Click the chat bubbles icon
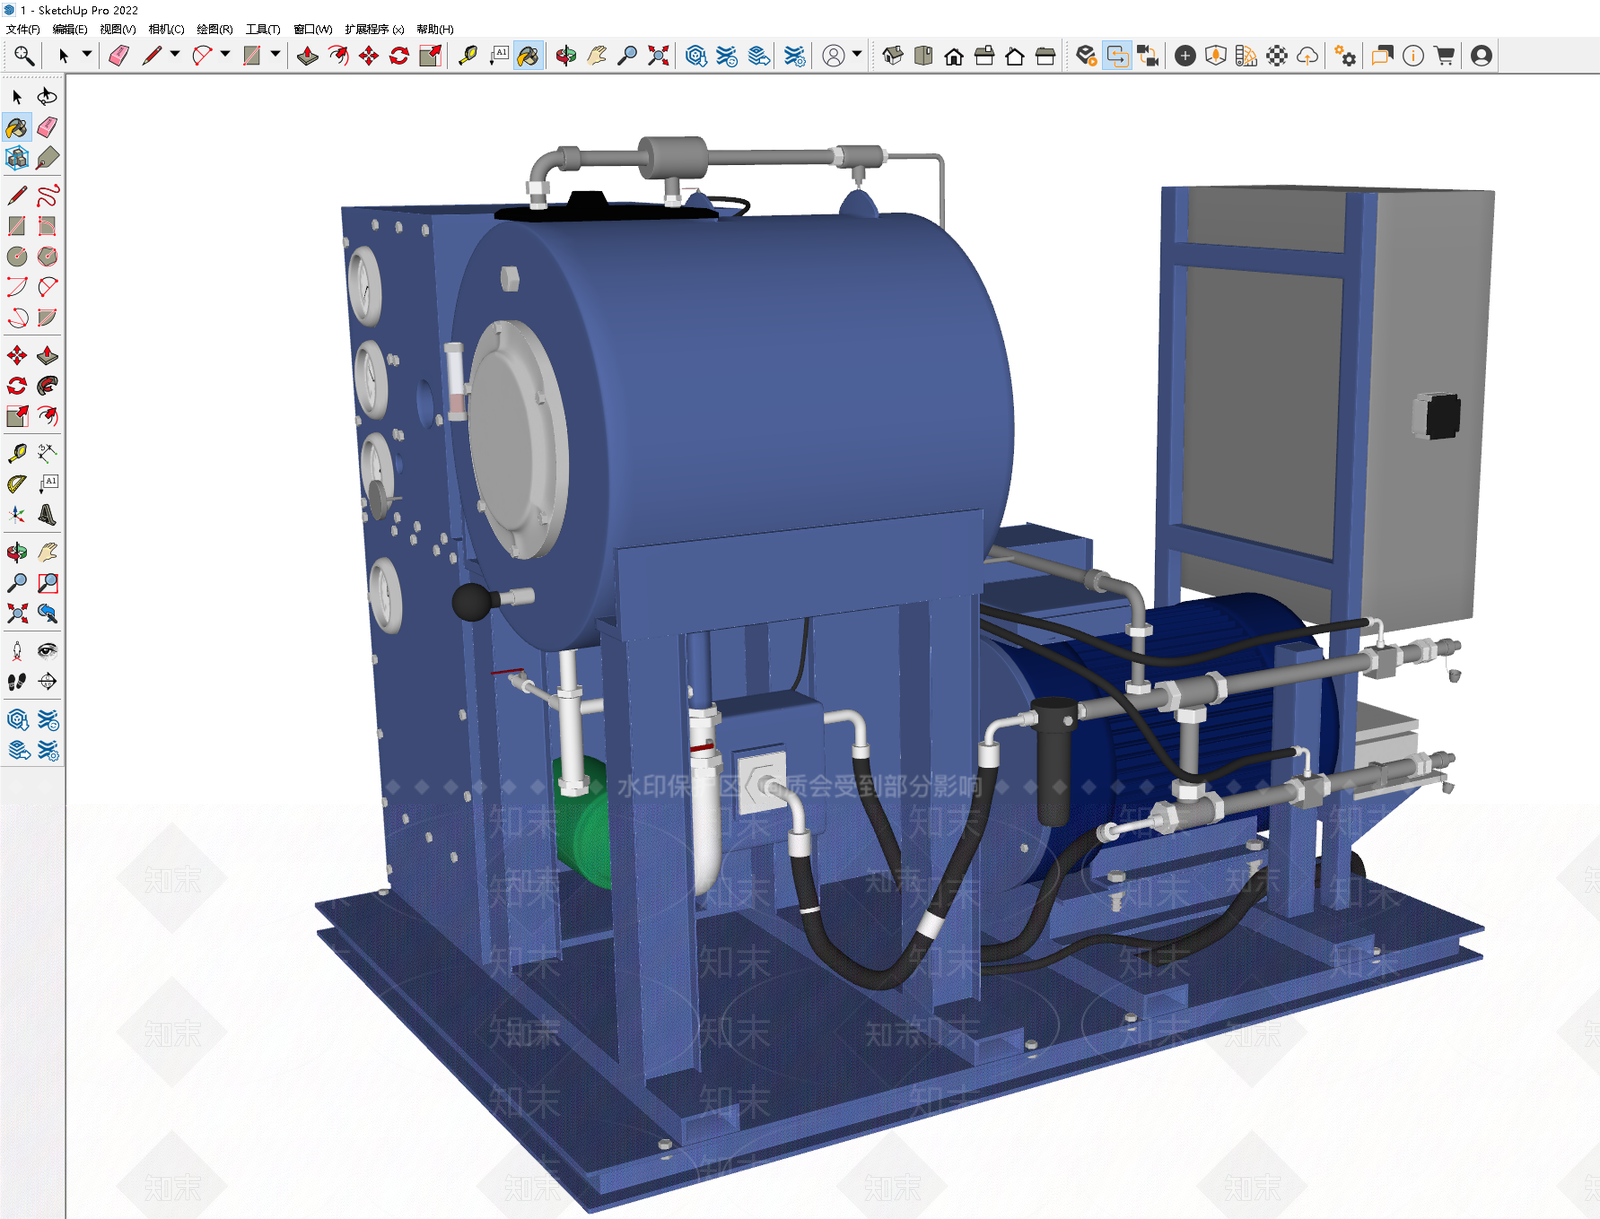Screen dimensions: 1600x1219 click(x=1382, y=56)
